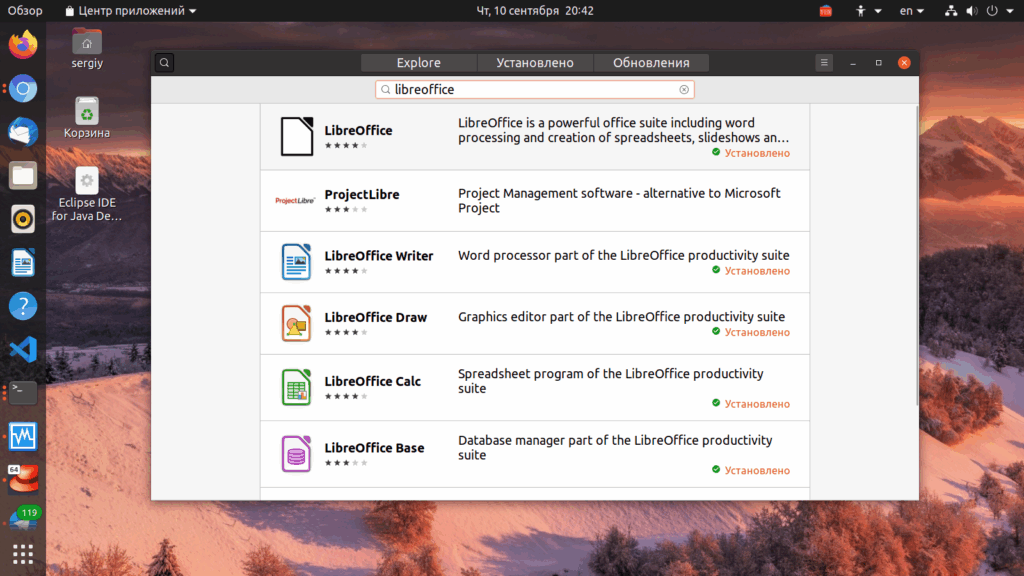1024x576 pixels.
Task: Click the LibreOffice Base app icon
Action: [296, 454]
